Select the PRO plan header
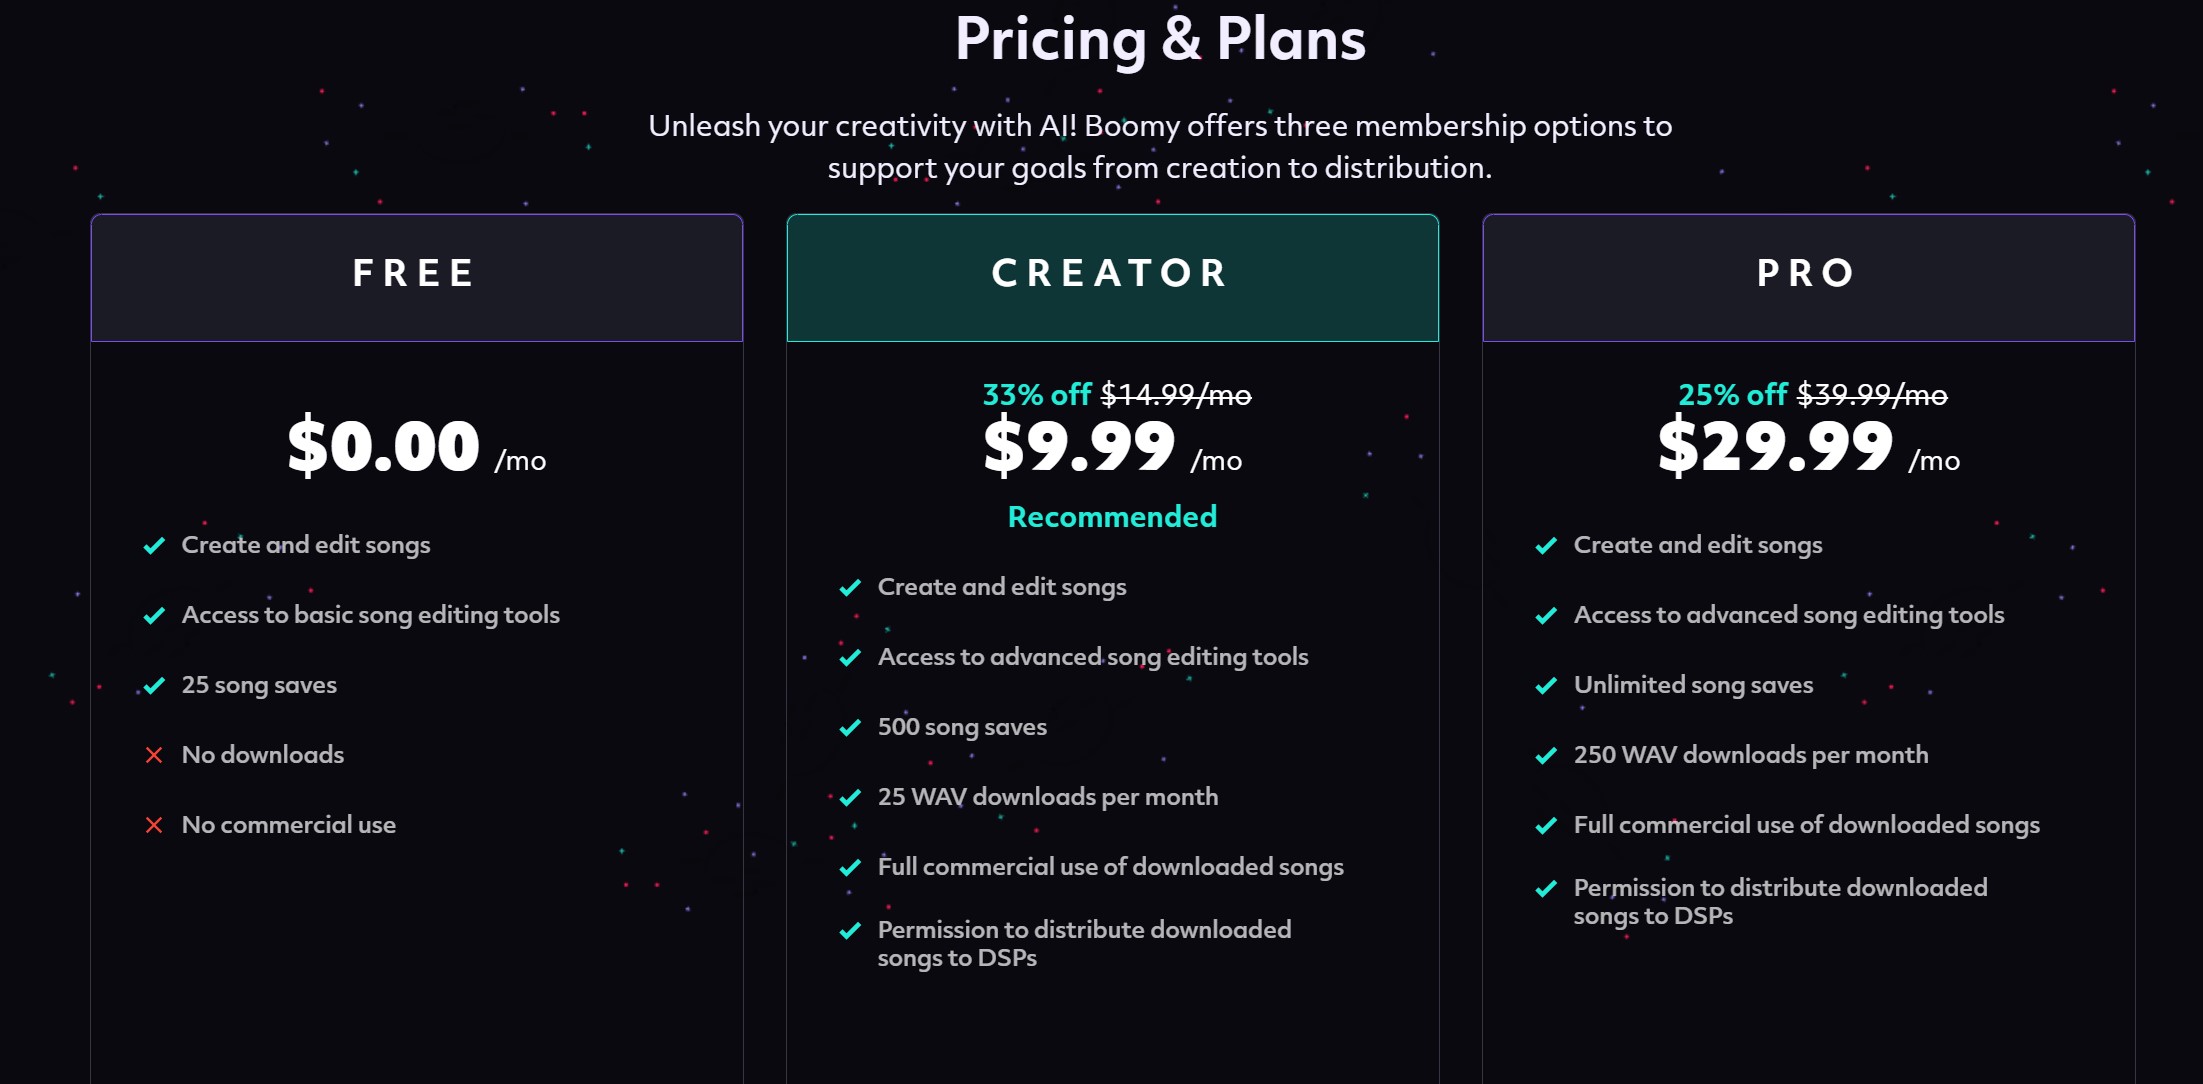 click(x=1809, y=278)
